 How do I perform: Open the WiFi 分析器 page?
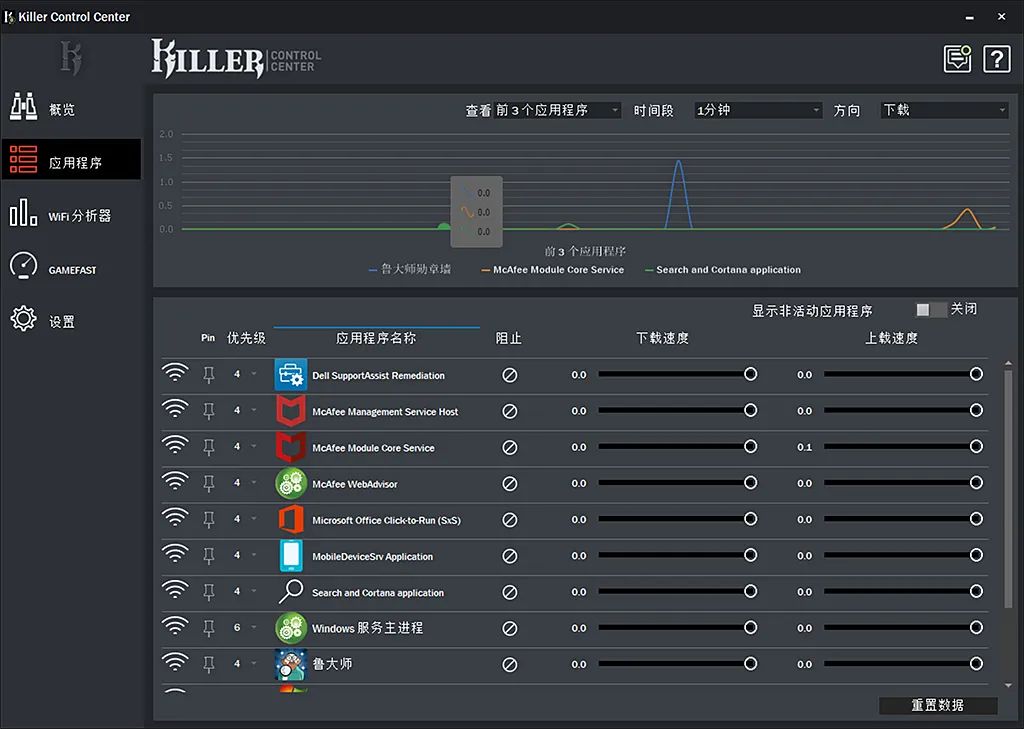[71, 214]
